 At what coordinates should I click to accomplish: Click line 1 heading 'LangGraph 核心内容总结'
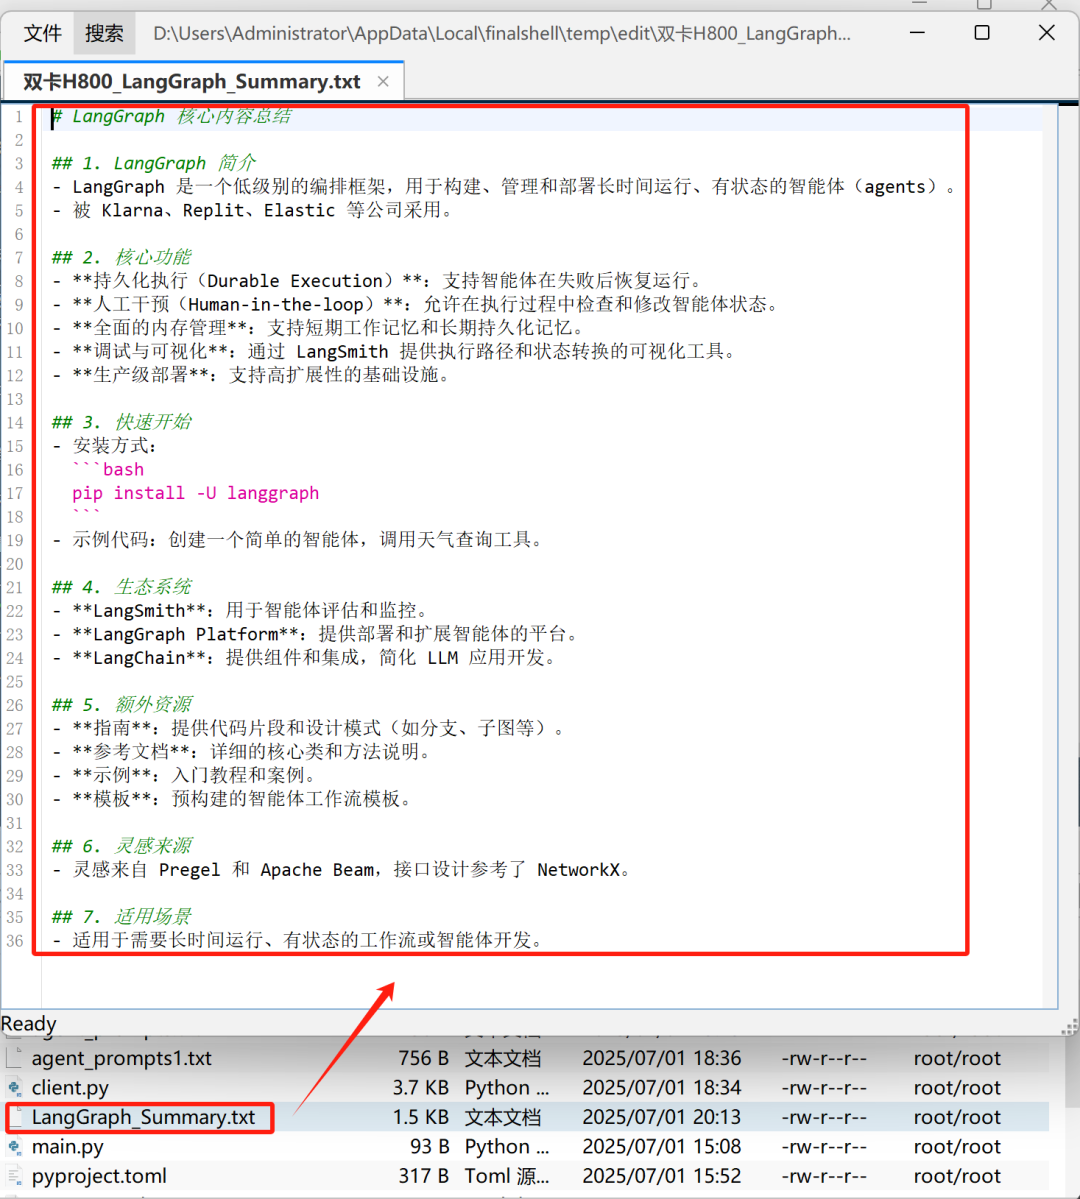point(181,116)
